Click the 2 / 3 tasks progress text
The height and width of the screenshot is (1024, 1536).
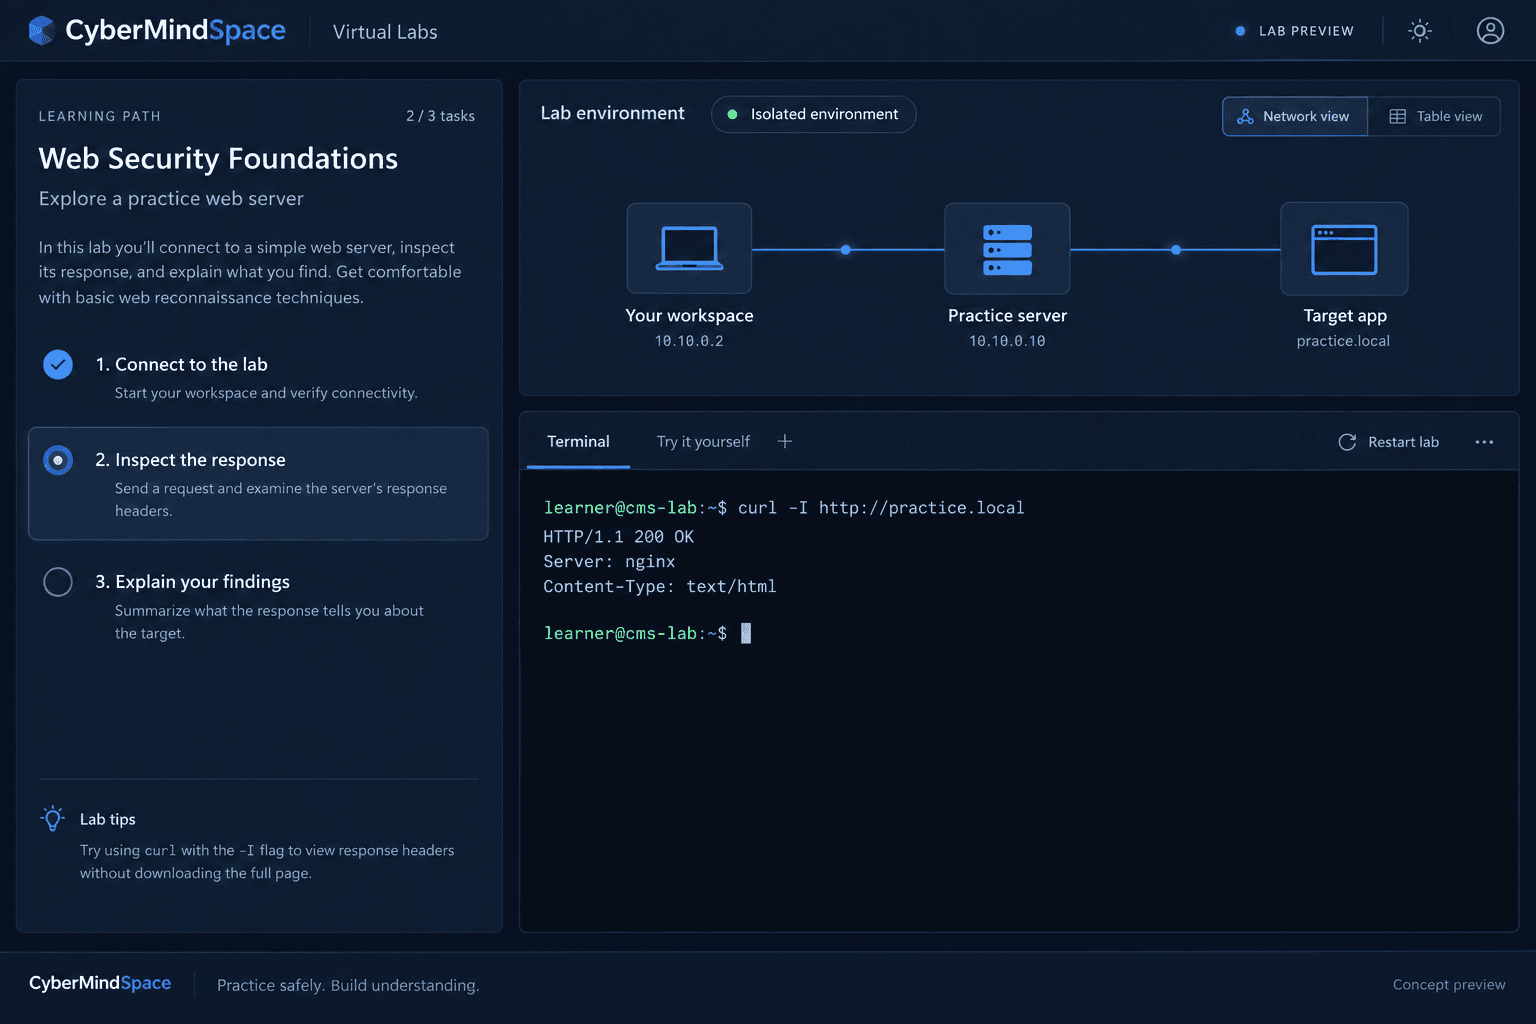440,116
